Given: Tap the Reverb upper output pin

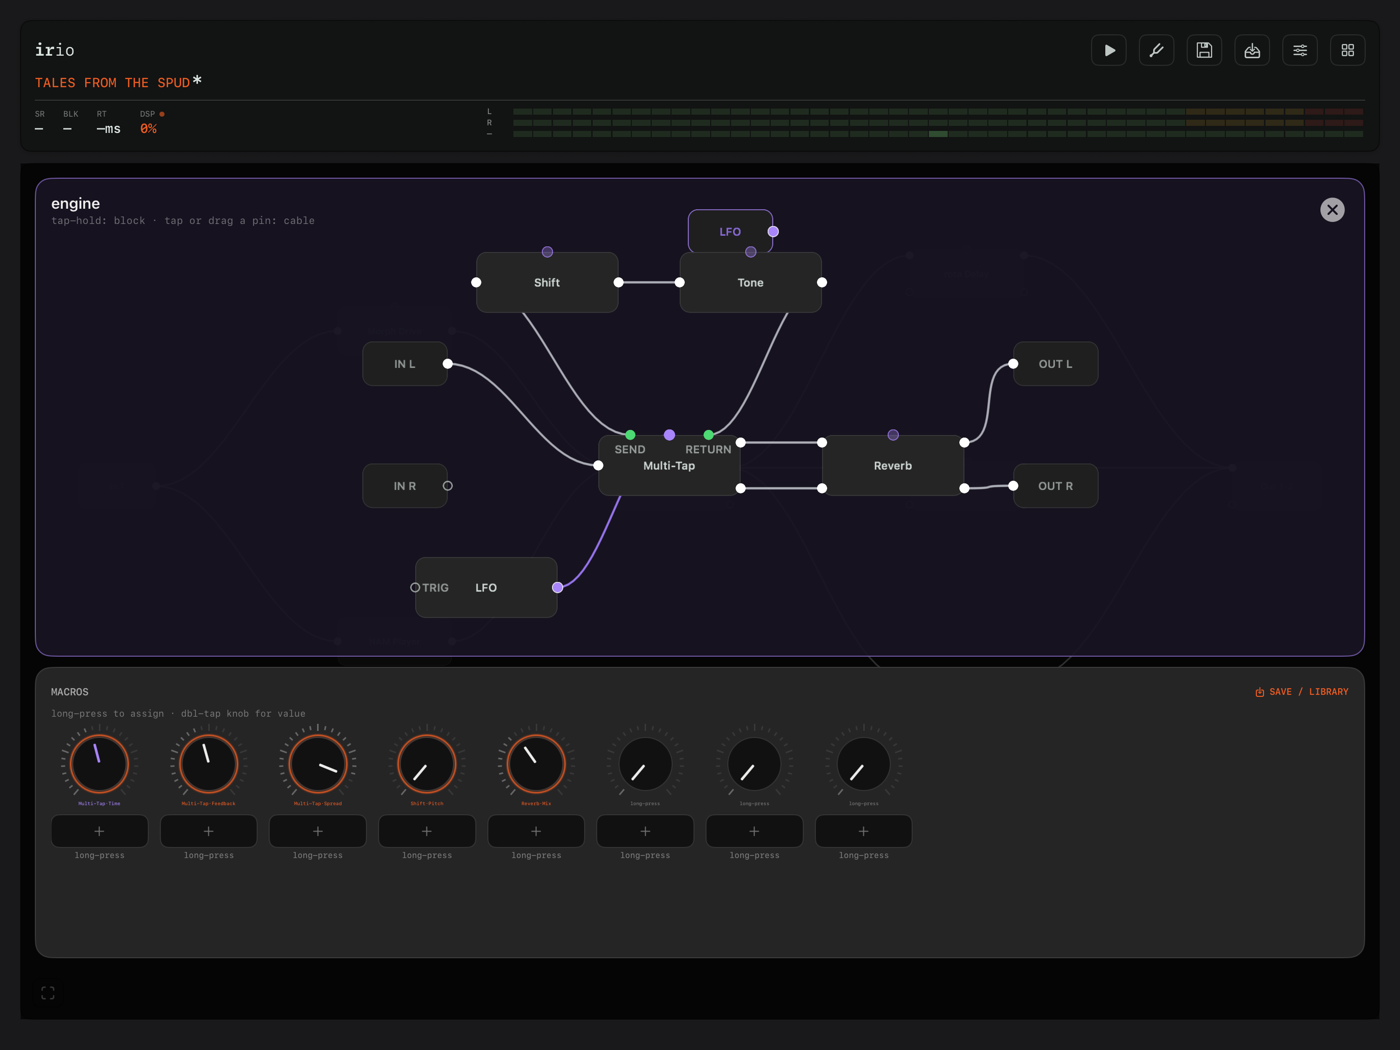Looking at the screenshot, I should [964, 443].
